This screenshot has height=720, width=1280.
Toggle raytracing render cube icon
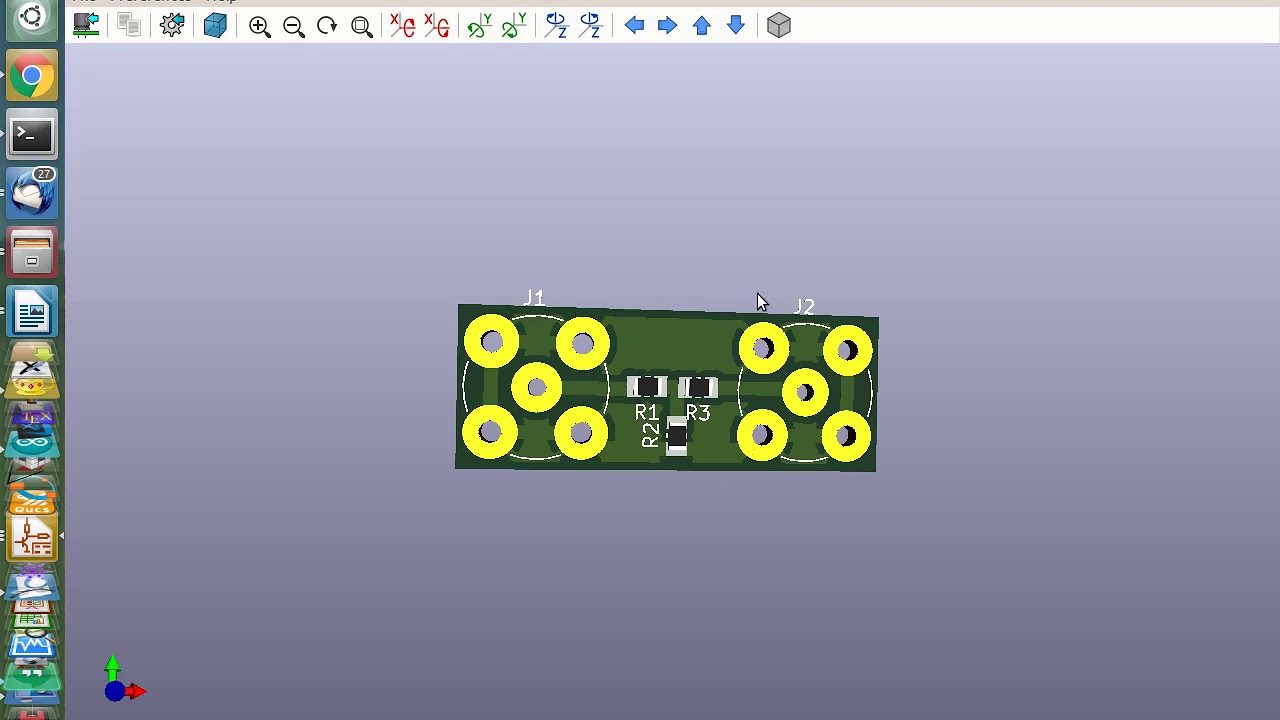(x=215, y=25)
